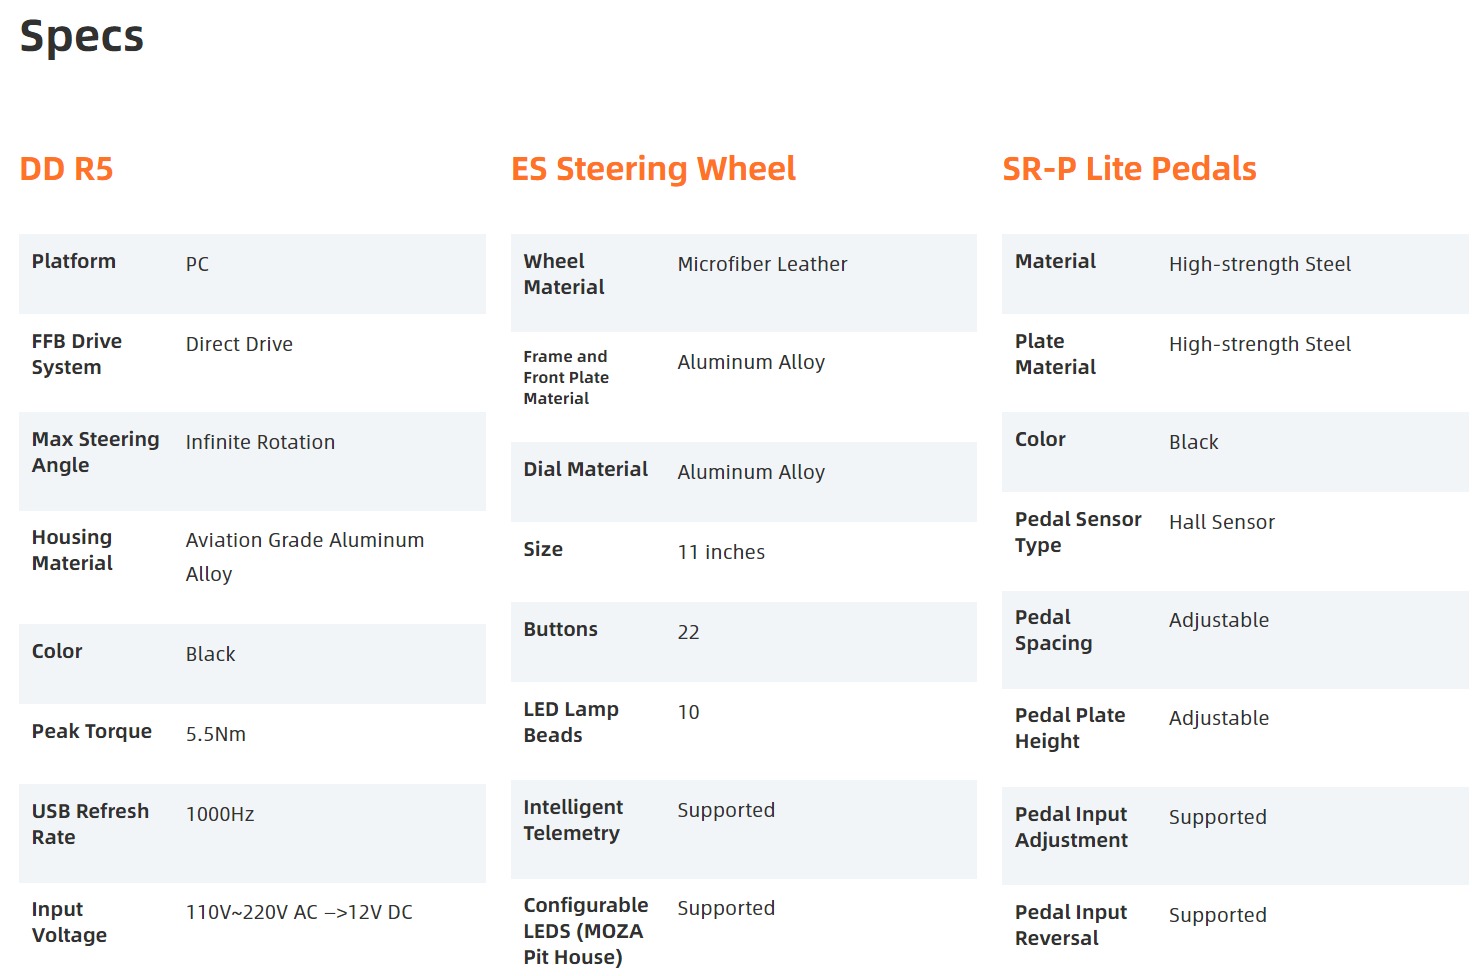Viewport: 1472px width, 976px height.
Task: Click the 5.5Nm peak torque value
Action: 216,734
